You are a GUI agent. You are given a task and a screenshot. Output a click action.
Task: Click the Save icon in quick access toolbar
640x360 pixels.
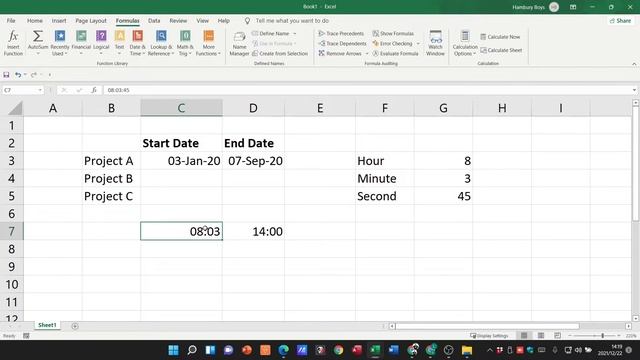point(6,75)
